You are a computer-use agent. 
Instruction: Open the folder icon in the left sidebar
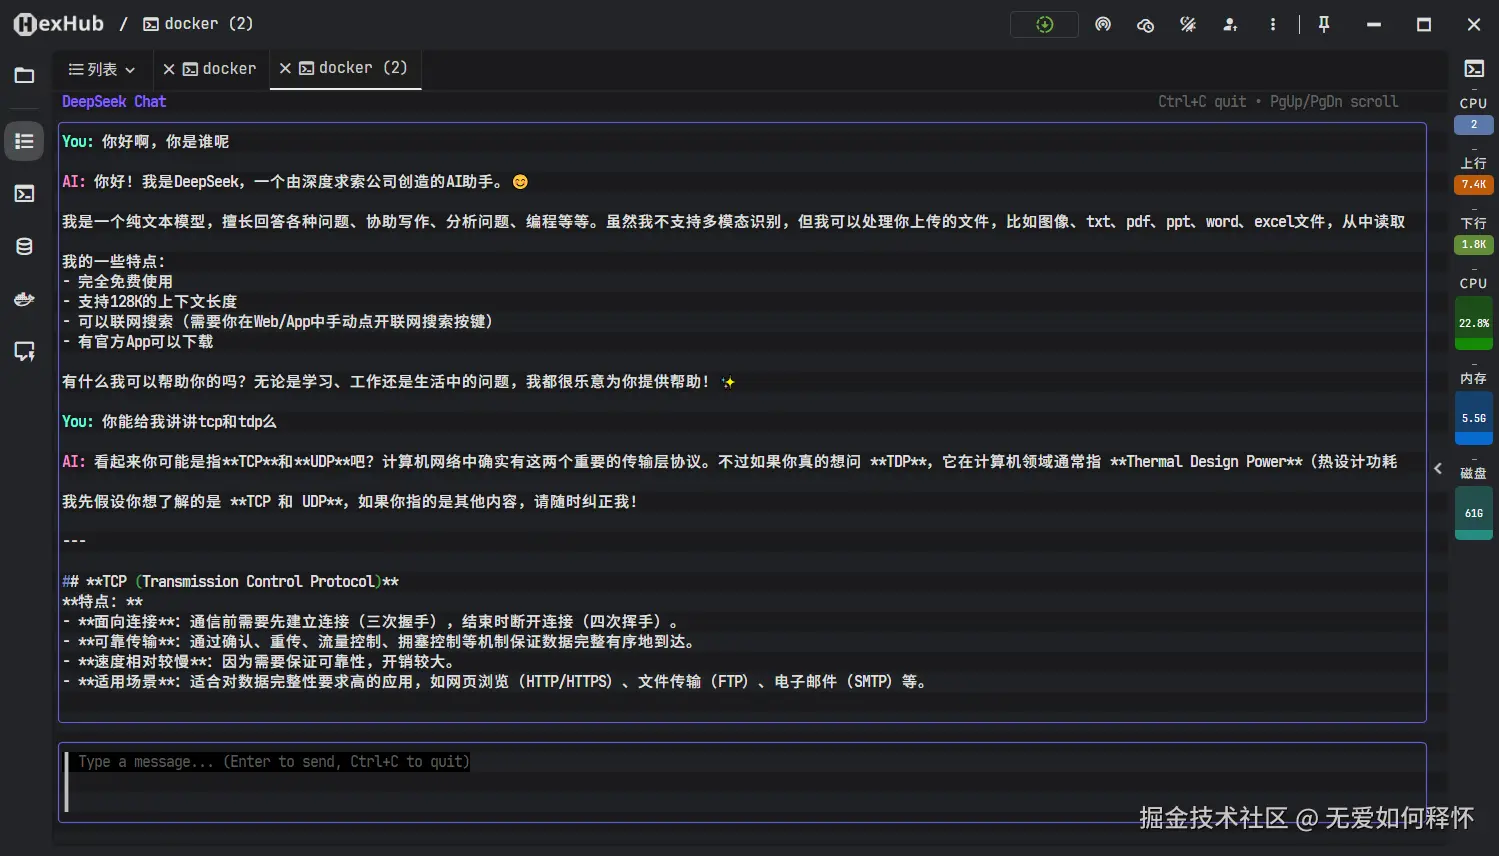click(24, 75)
